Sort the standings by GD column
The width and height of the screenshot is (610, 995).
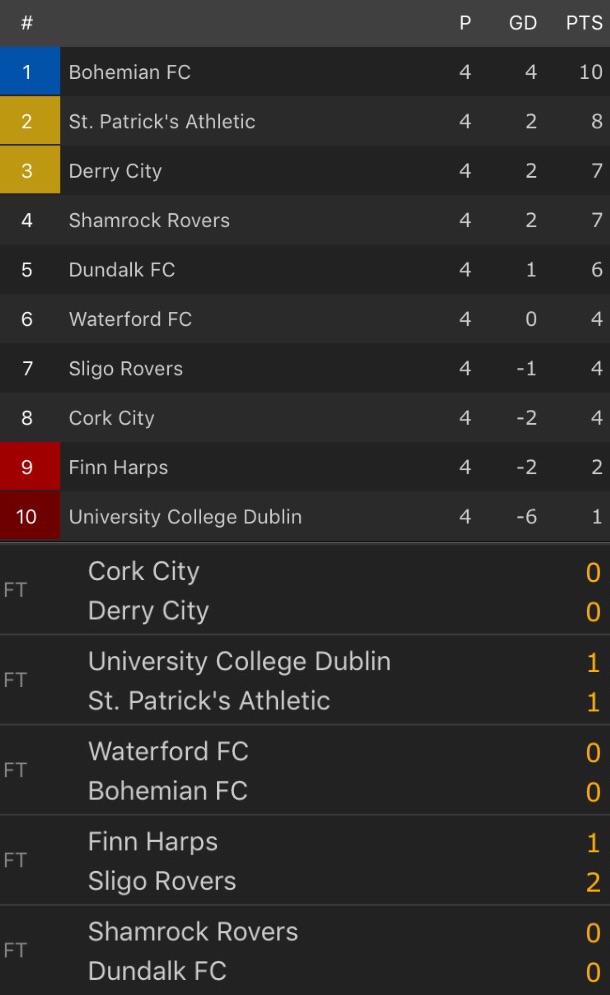[x=523, y=23]
